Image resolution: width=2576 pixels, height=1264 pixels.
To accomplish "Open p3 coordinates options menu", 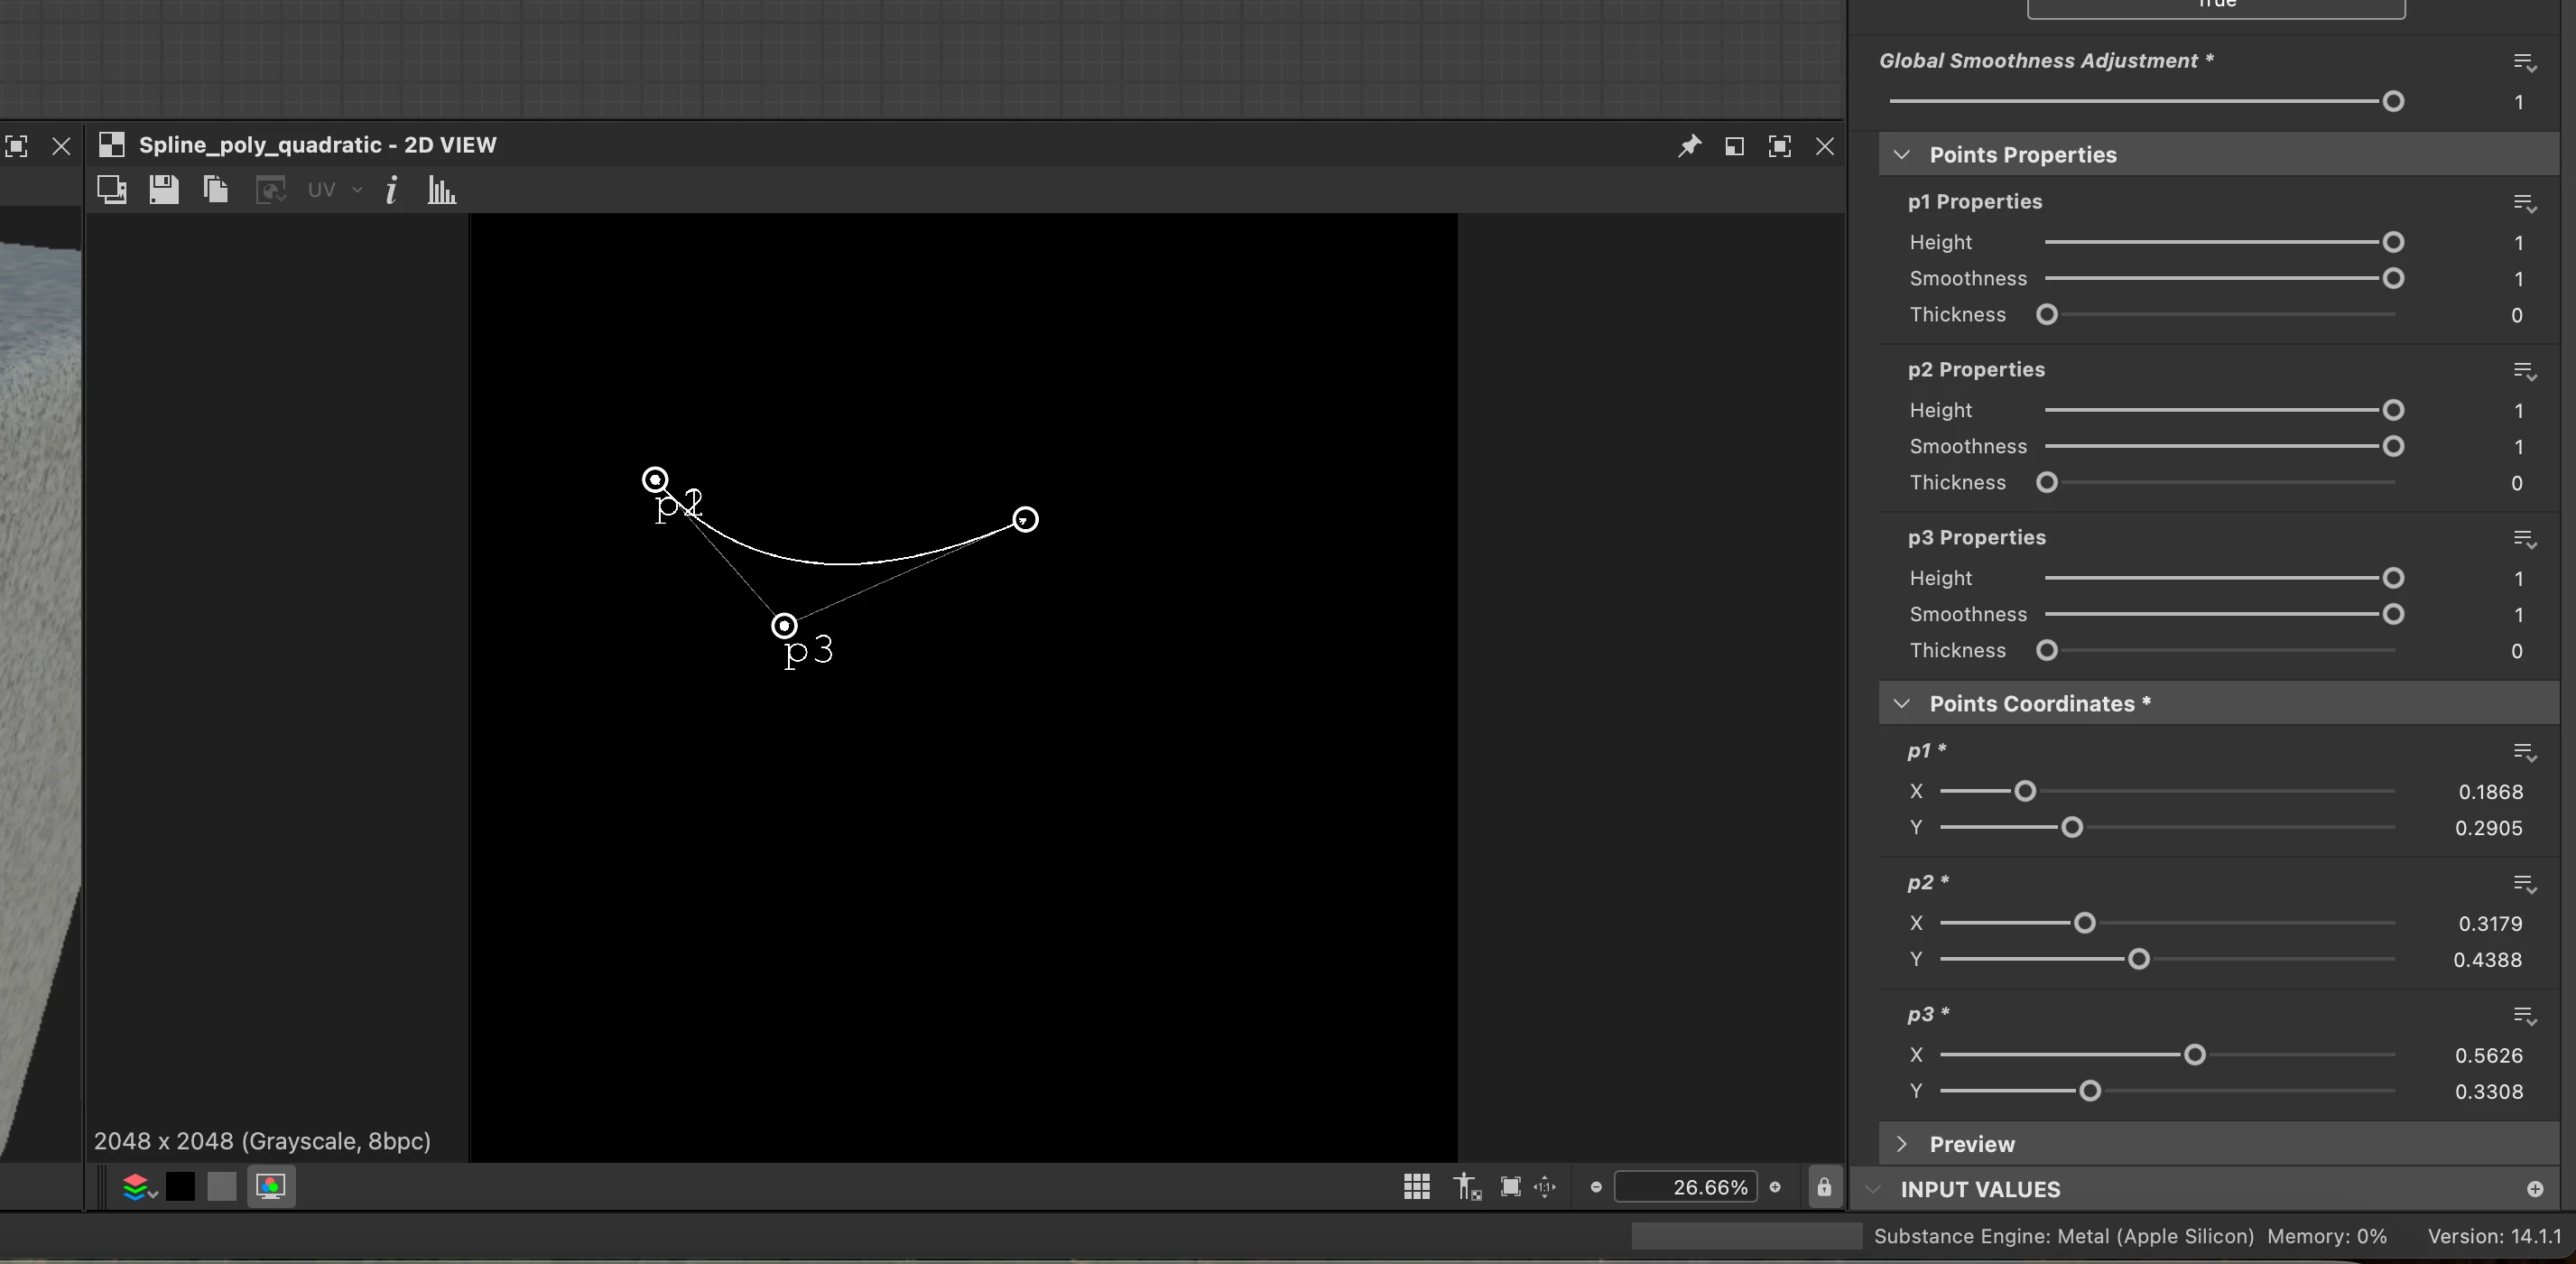I will click(x=2524, y=1016).
